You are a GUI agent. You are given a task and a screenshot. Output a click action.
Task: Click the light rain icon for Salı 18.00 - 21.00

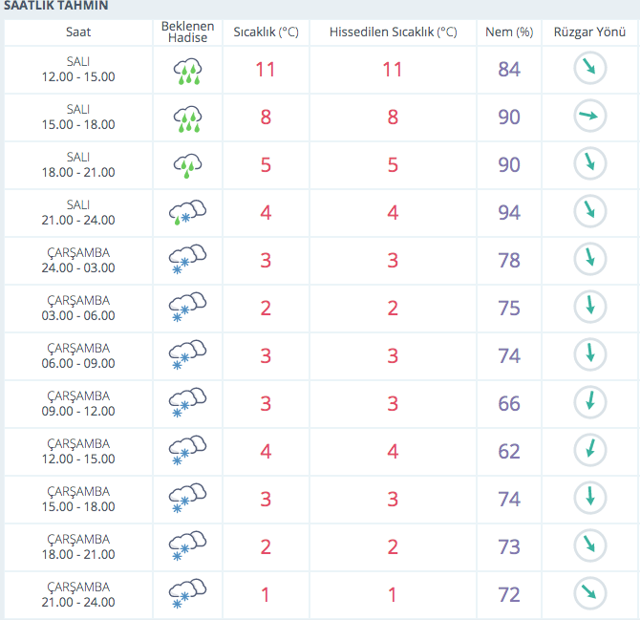187,165
